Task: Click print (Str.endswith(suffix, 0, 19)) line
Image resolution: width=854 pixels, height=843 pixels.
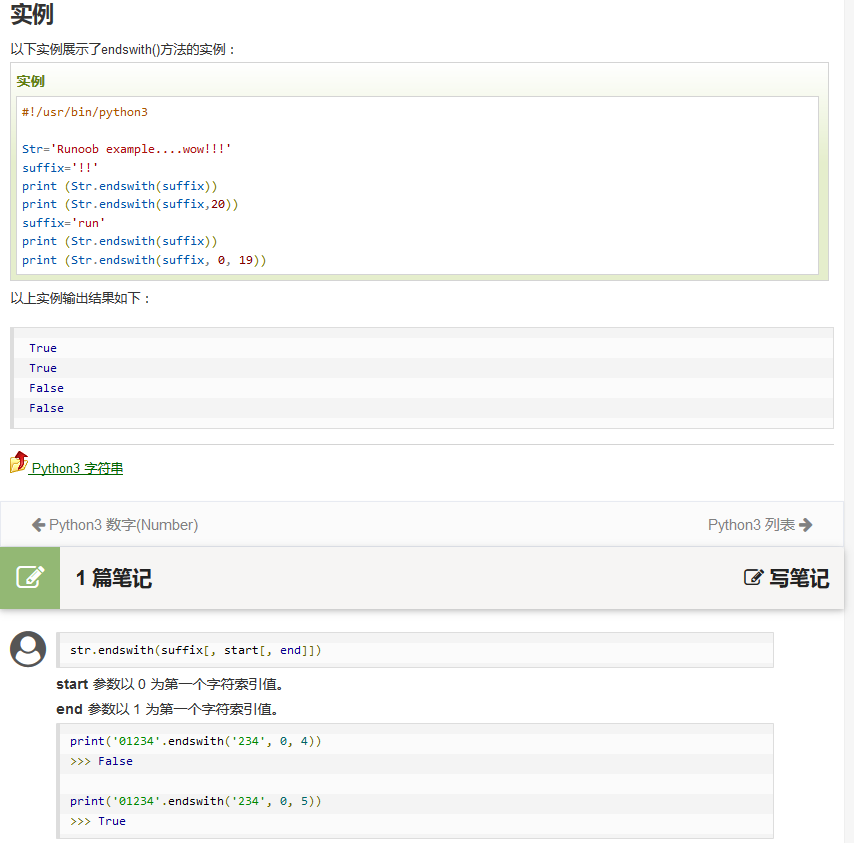Action: pyautogui.click(x=144, y=260)
